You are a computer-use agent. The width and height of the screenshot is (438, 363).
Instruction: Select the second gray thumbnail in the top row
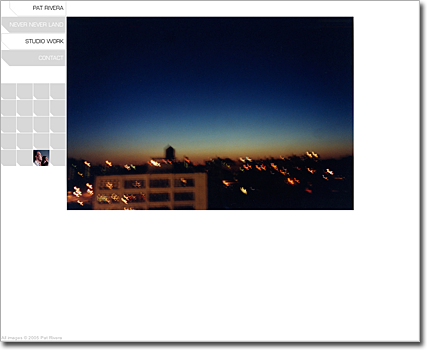(25, 91)
